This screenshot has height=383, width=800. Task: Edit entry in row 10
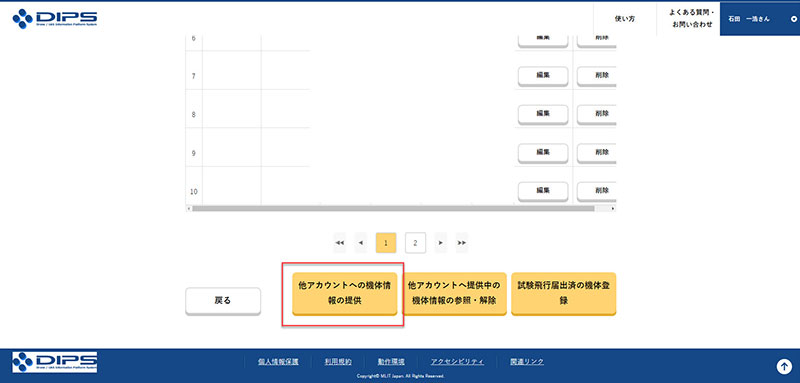[x=543, y=191]
